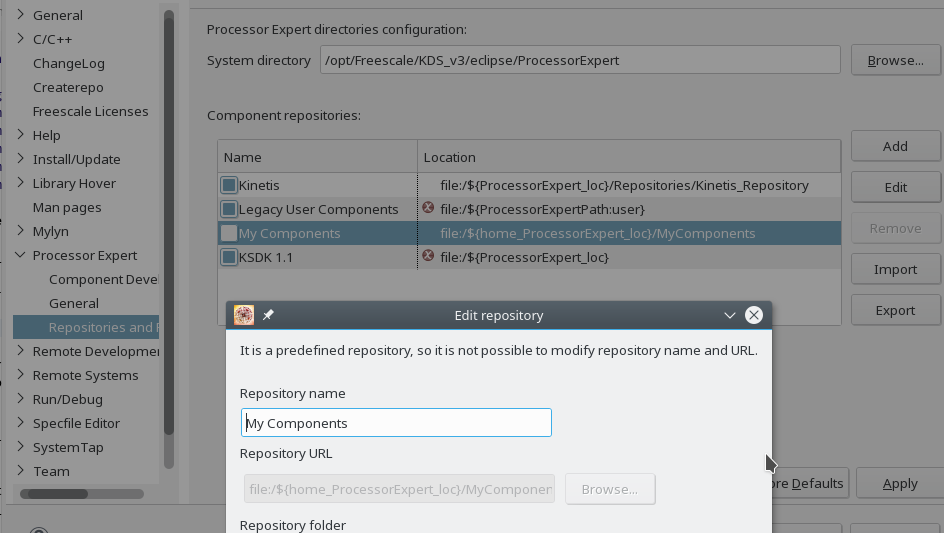Toggle the KSDK 1.1 repository checkbox

229,257
